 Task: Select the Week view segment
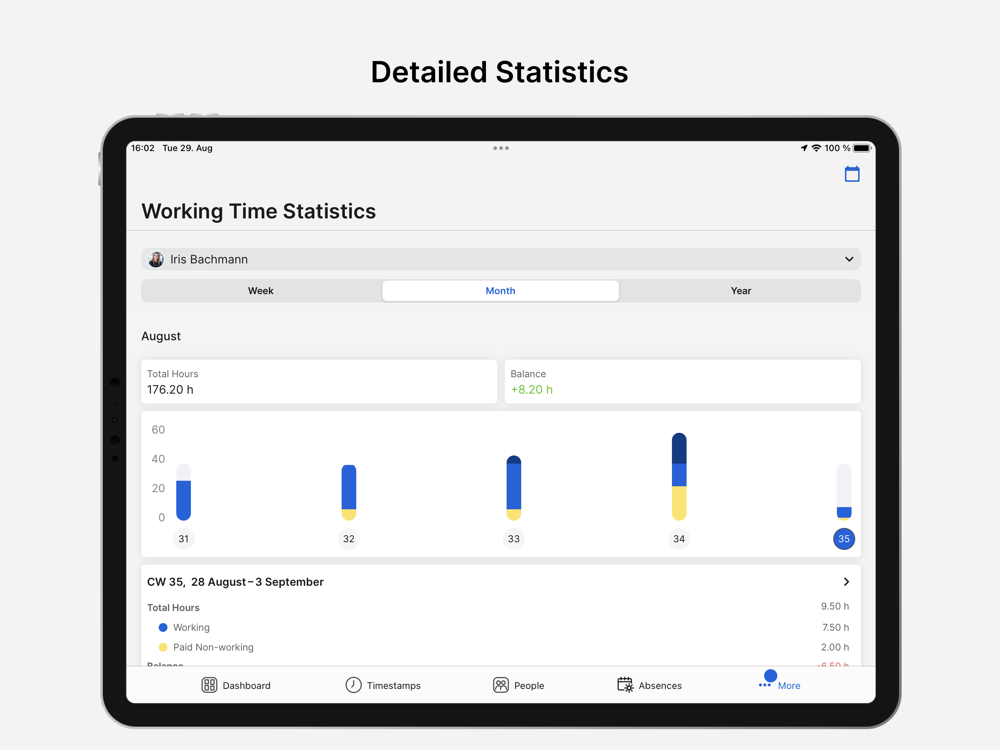261,291
